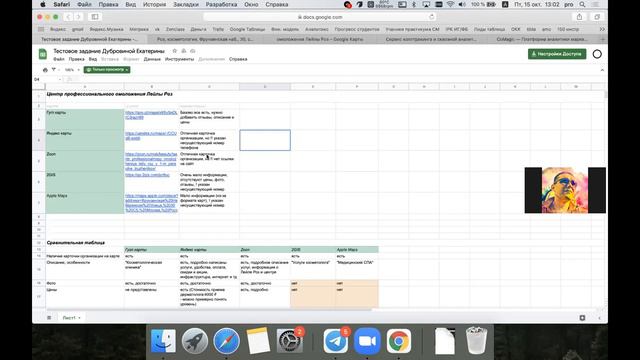The width and height of the screenshot is (640, 360).
Task: Select cell Сравнительная таблица heading
Action: click(x=76, y=242)
